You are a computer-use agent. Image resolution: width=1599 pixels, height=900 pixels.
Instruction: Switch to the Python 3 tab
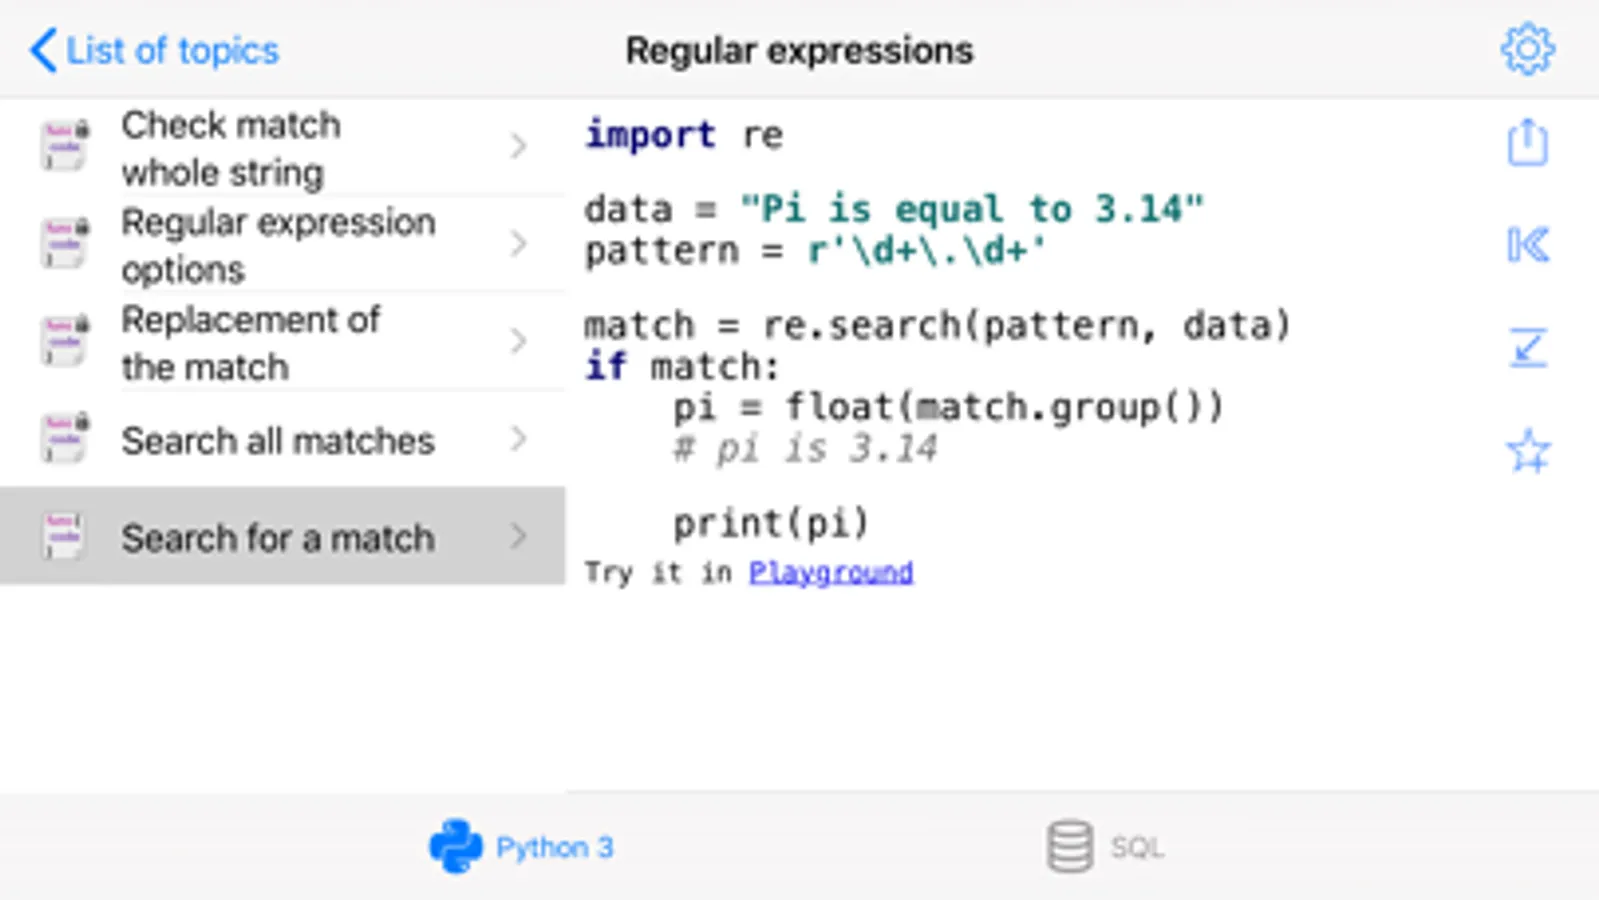click(x=554, y=848)
